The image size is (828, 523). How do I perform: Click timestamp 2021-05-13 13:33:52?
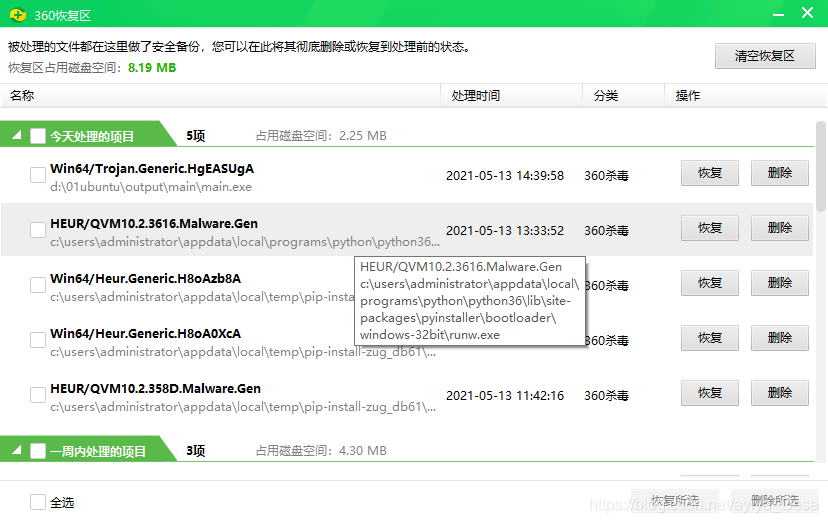505,230
